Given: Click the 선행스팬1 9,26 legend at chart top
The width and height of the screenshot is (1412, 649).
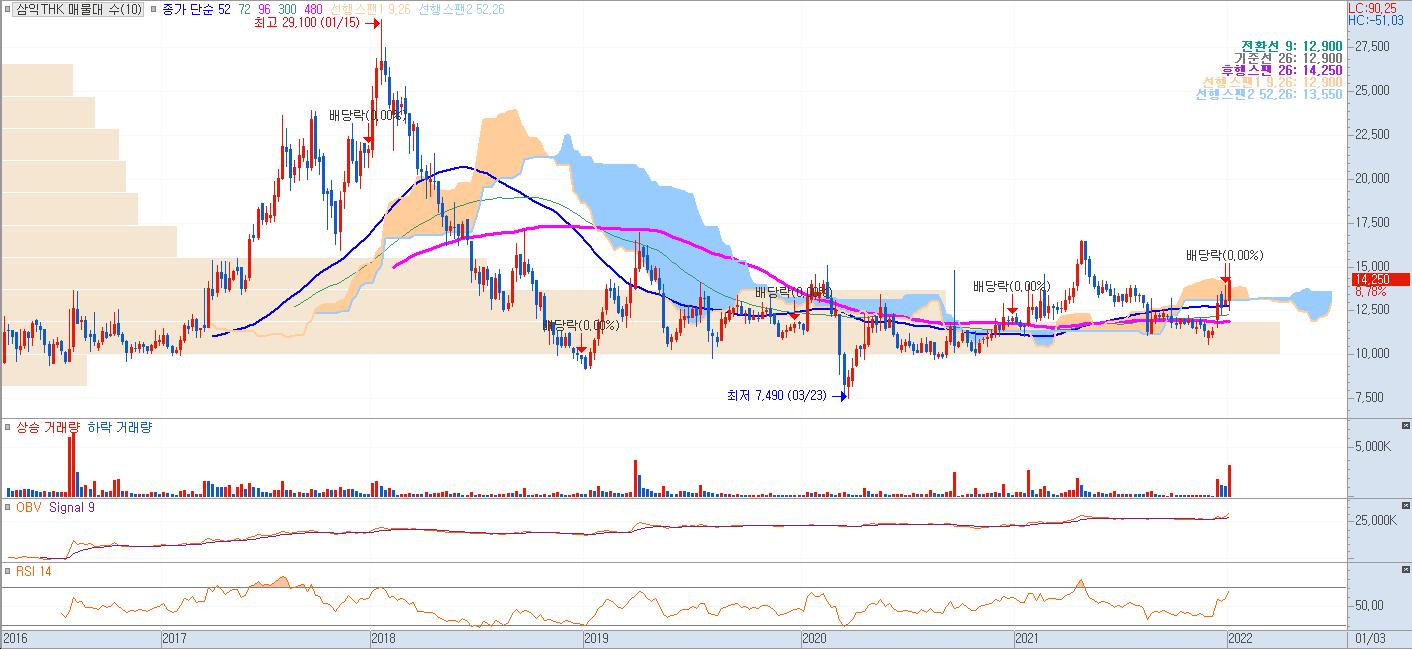Looking at the screenshot, I should (370, 8).
